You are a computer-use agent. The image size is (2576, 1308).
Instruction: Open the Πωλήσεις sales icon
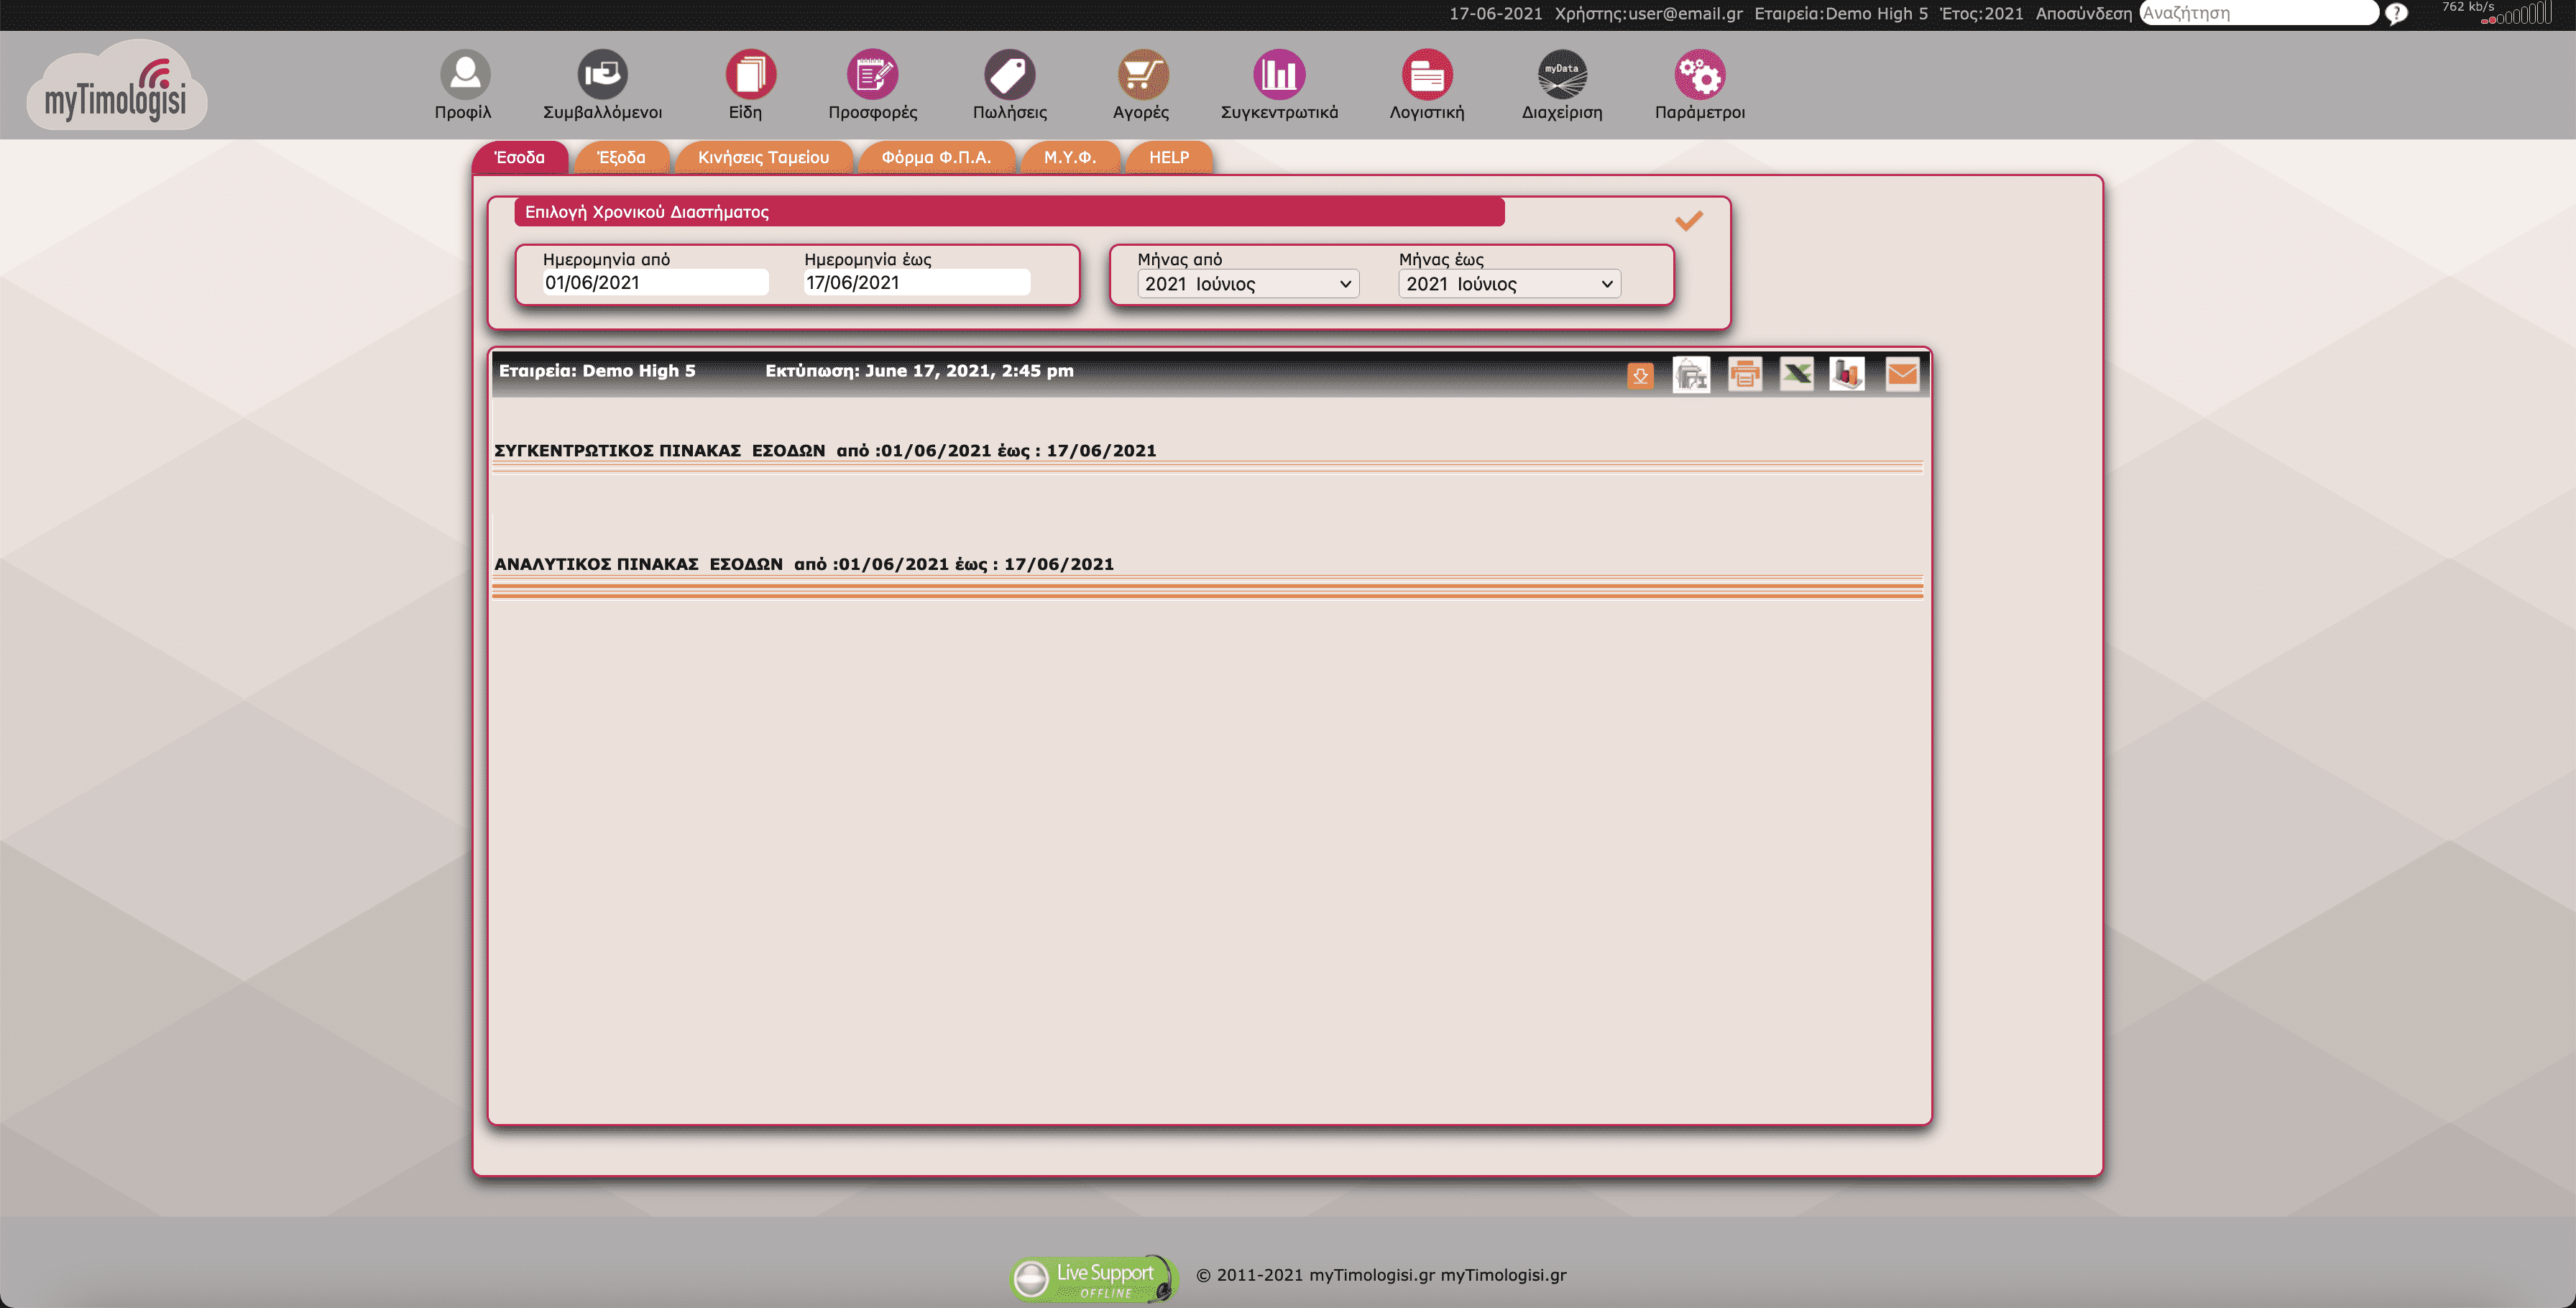(x=1010, y=75)
